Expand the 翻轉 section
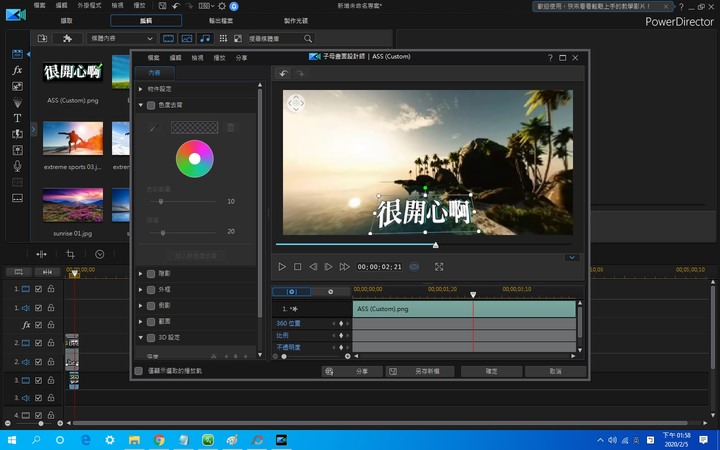Screen dimensions: 720x450 point(141,322)
